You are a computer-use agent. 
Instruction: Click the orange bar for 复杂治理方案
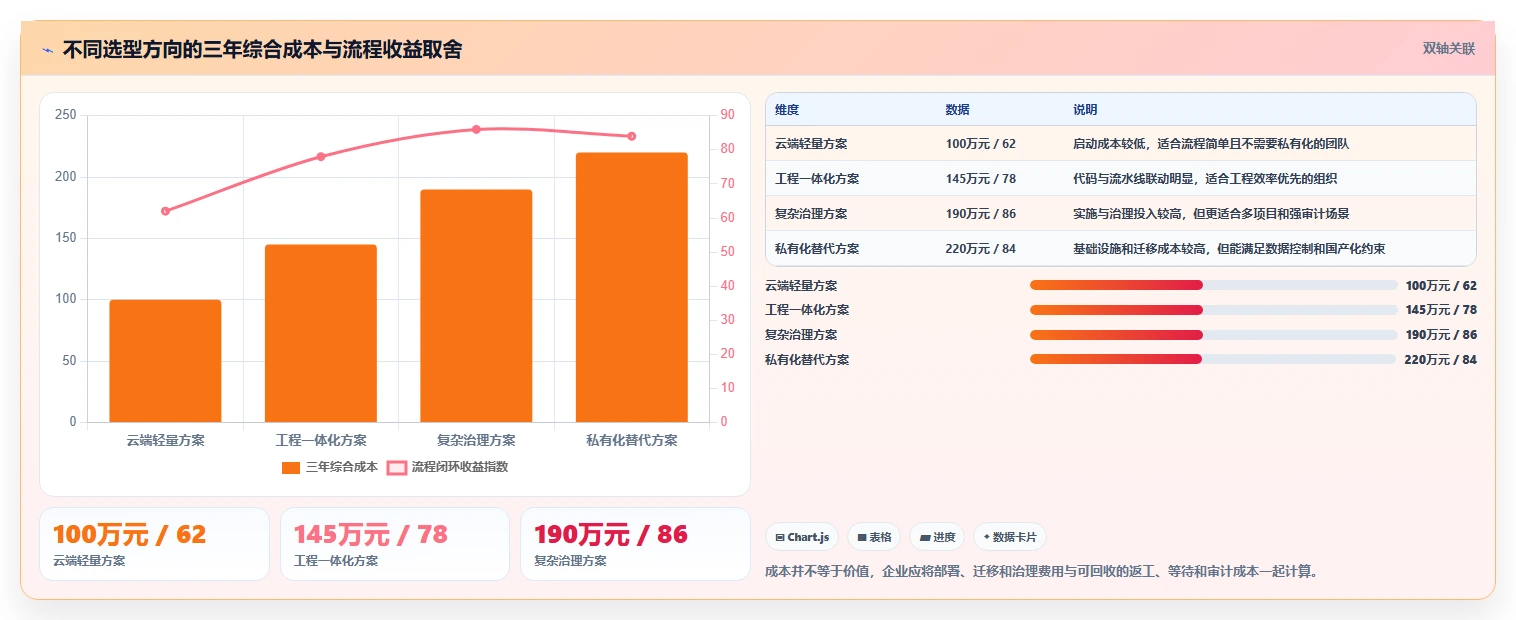click(476, 306)
